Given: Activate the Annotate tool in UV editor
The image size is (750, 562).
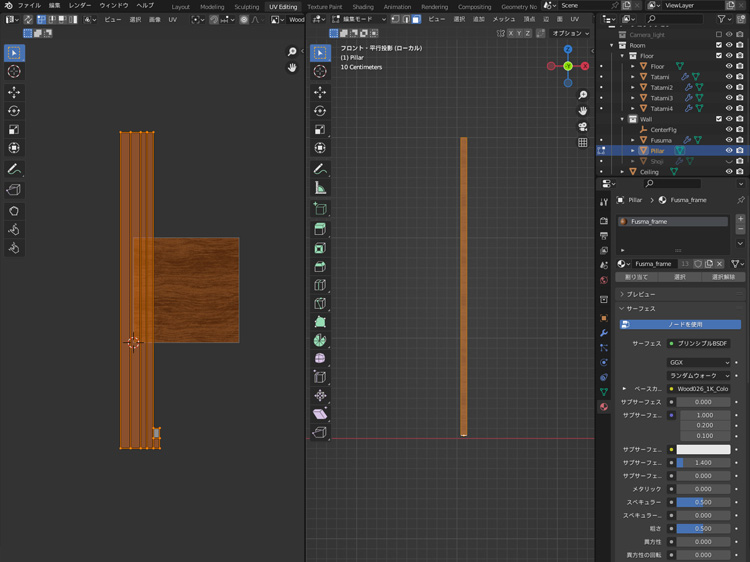Looking at the screenshot, I should [x=14, y=169].
